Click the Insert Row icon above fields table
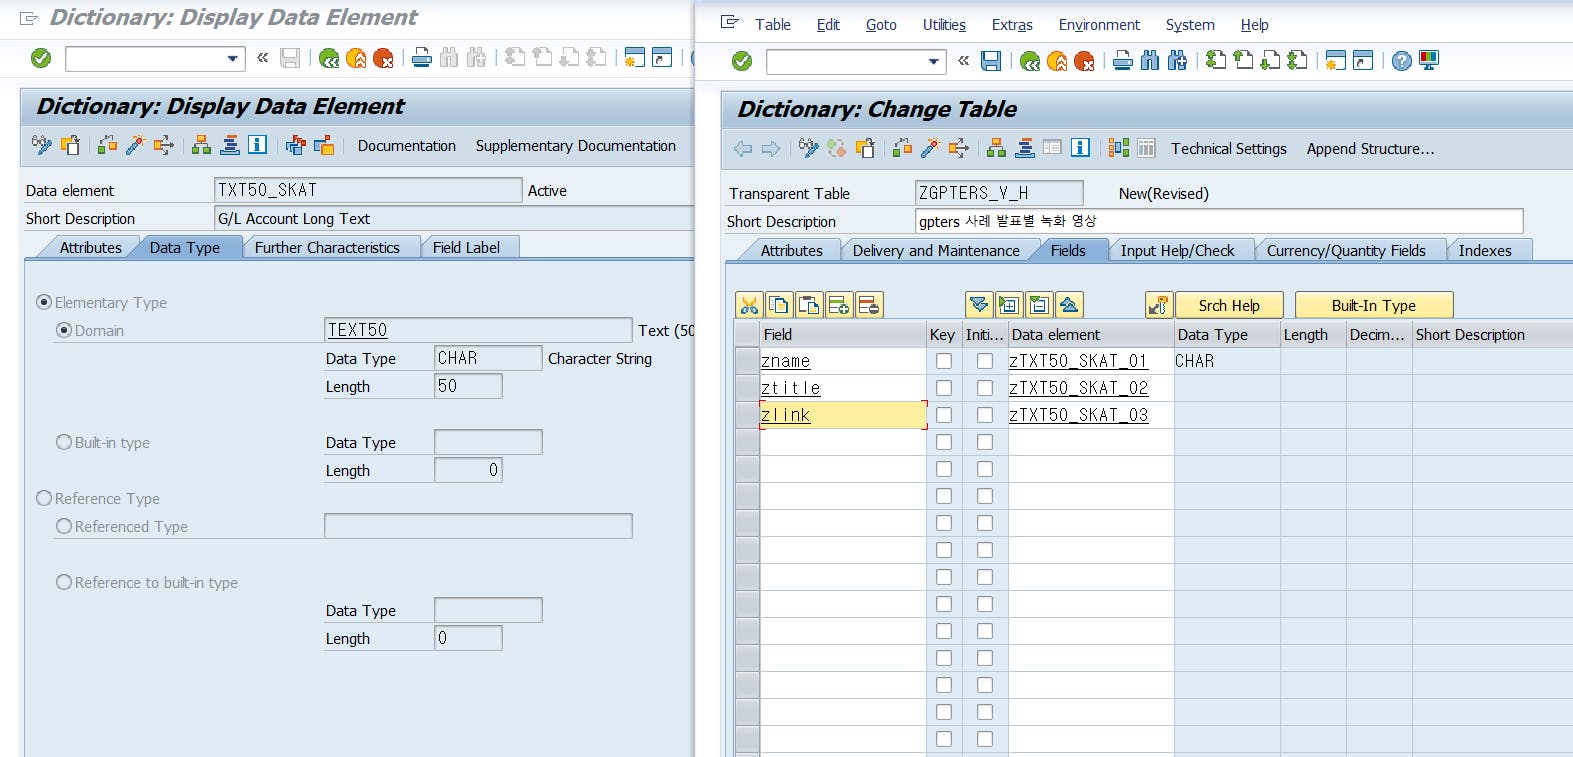 tap(839, 306)
